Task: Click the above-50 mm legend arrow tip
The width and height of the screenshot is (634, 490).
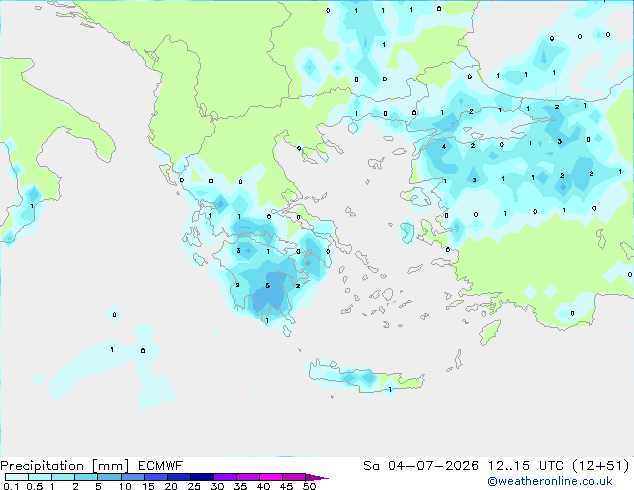Action: coord(317,477)
